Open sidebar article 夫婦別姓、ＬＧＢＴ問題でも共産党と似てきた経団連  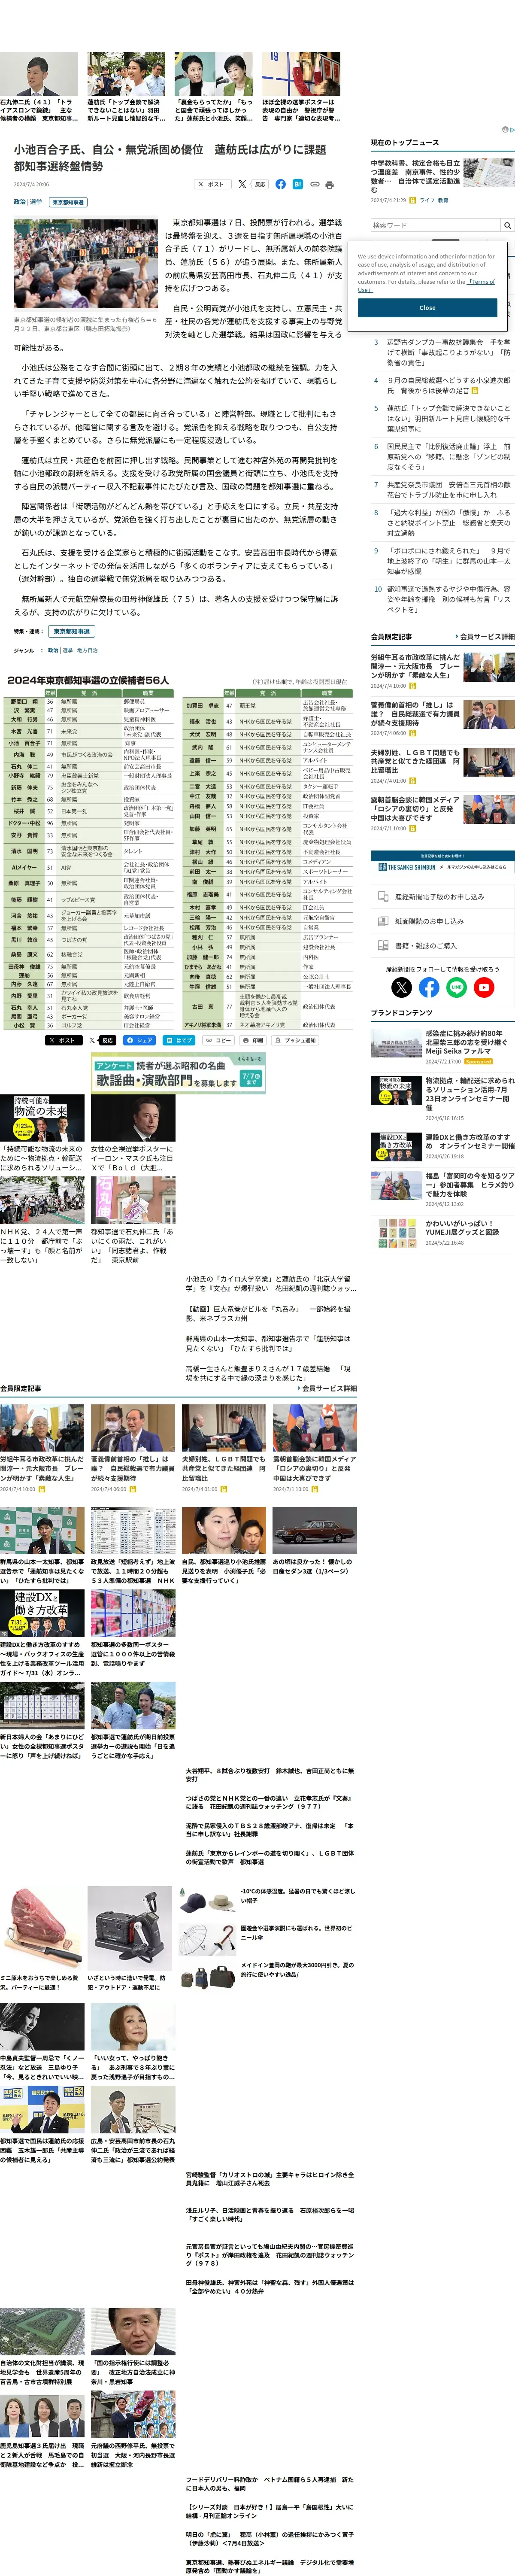tap(416, 761)
